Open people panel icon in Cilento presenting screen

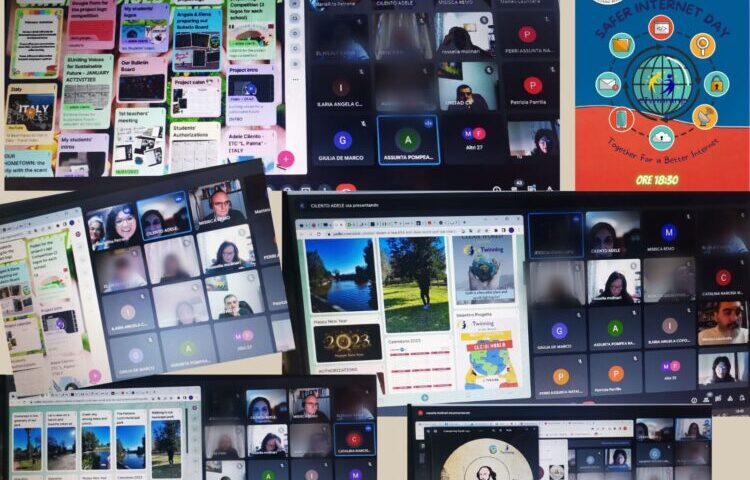coord(706,399)
